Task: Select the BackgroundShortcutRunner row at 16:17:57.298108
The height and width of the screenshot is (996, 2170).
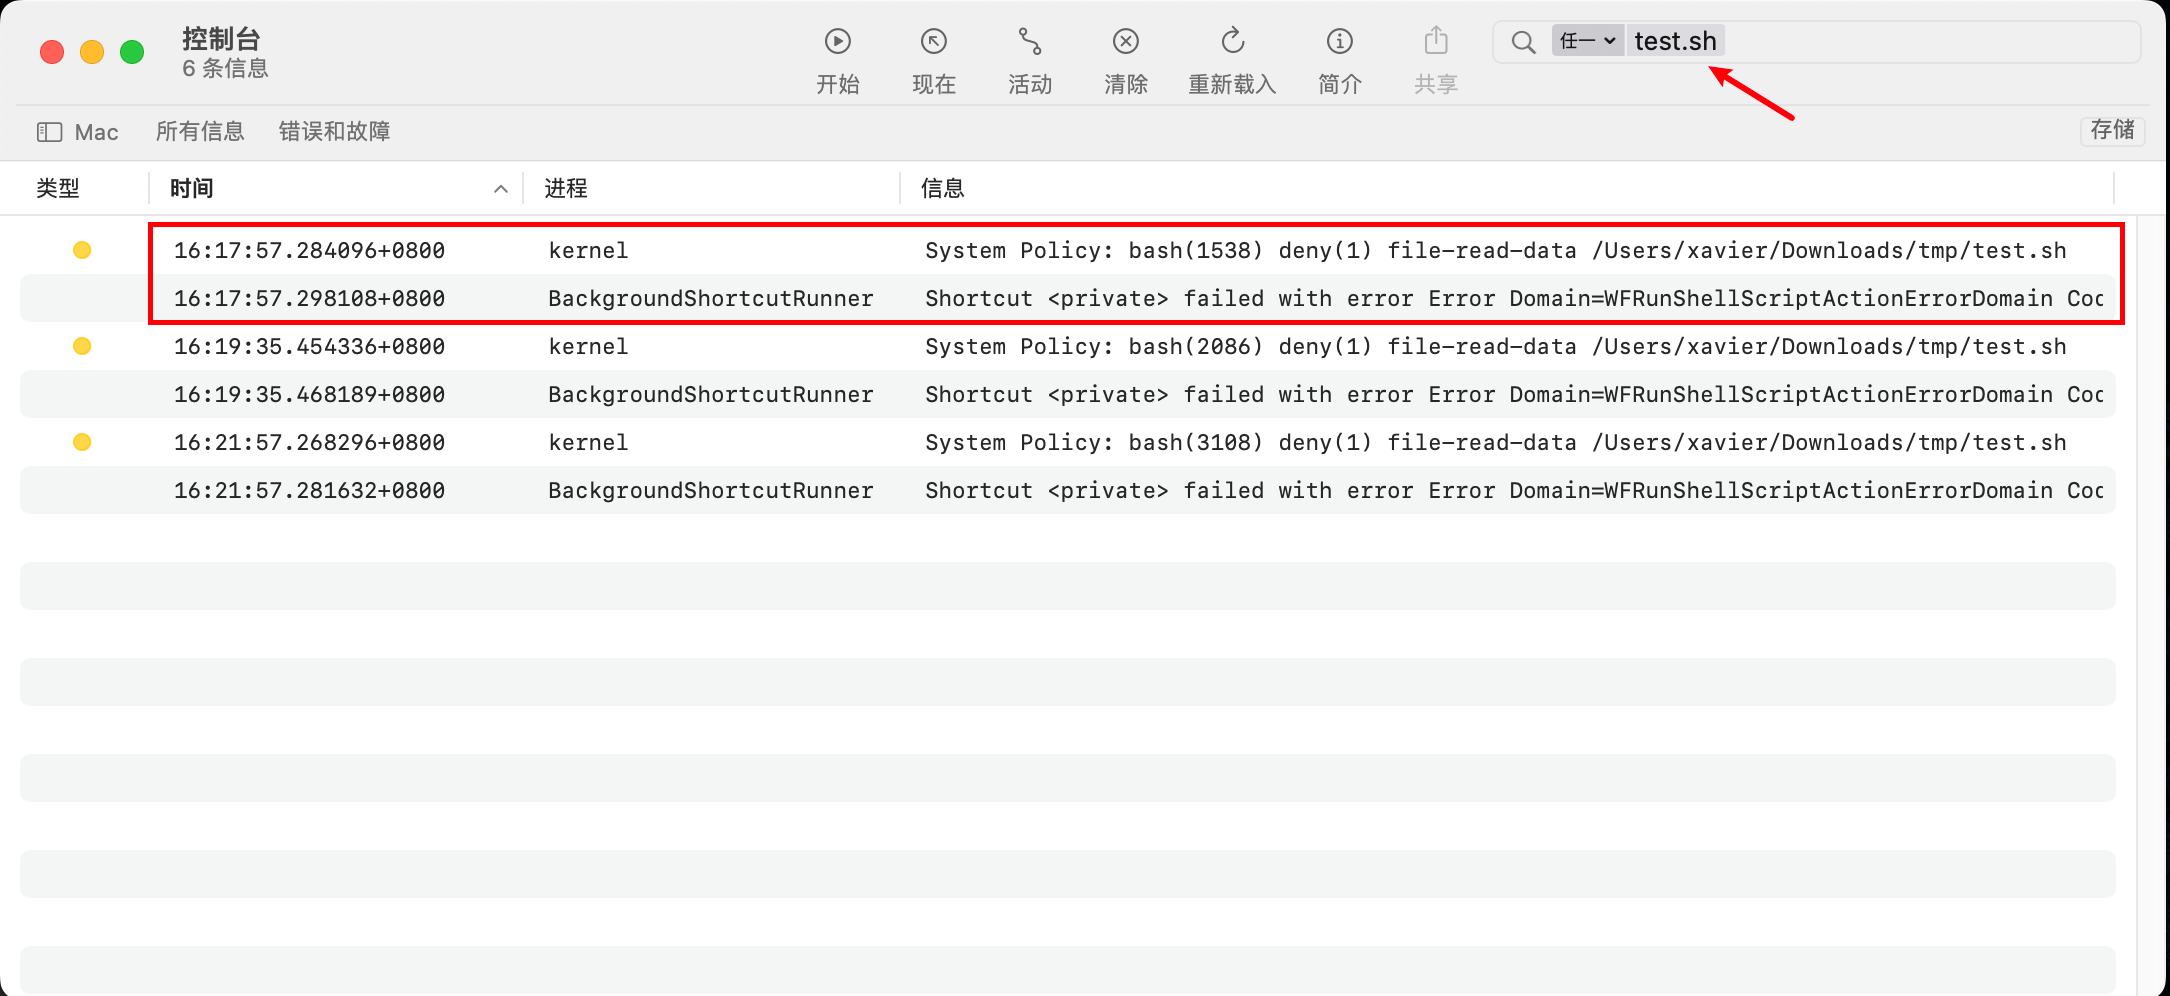Action: 1068,298
